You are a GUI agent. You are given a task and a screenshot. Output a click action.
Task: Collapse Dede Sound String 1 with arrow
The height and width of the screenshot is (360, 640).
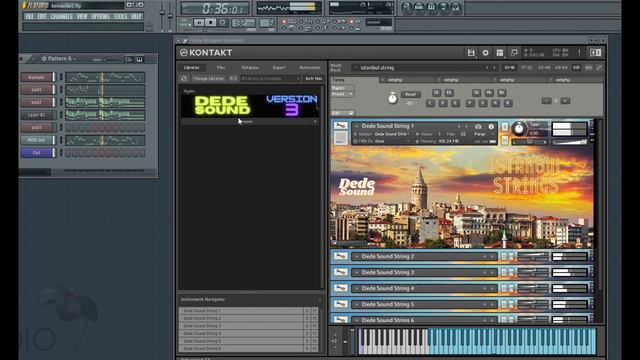coord(356,127)
